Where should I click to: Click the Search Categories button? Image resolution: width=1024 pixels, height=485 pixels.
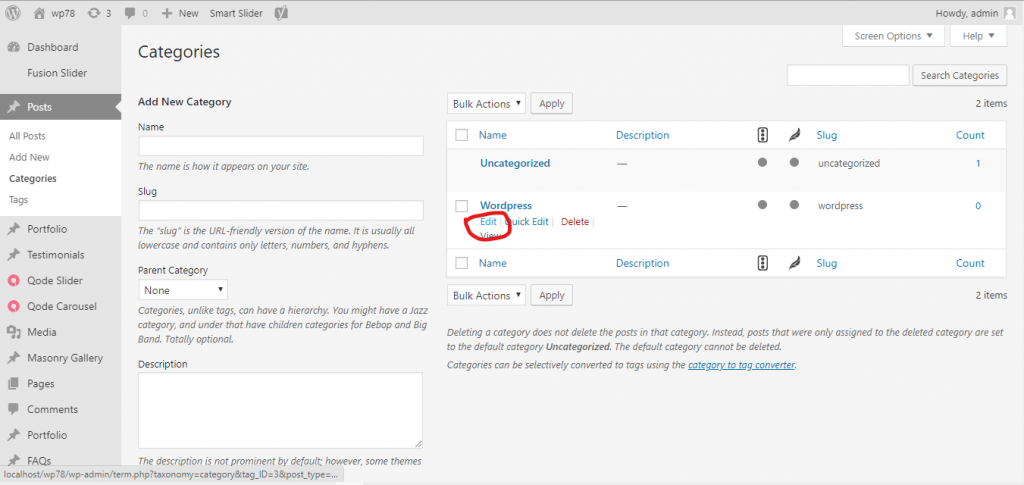click(959, 75)
